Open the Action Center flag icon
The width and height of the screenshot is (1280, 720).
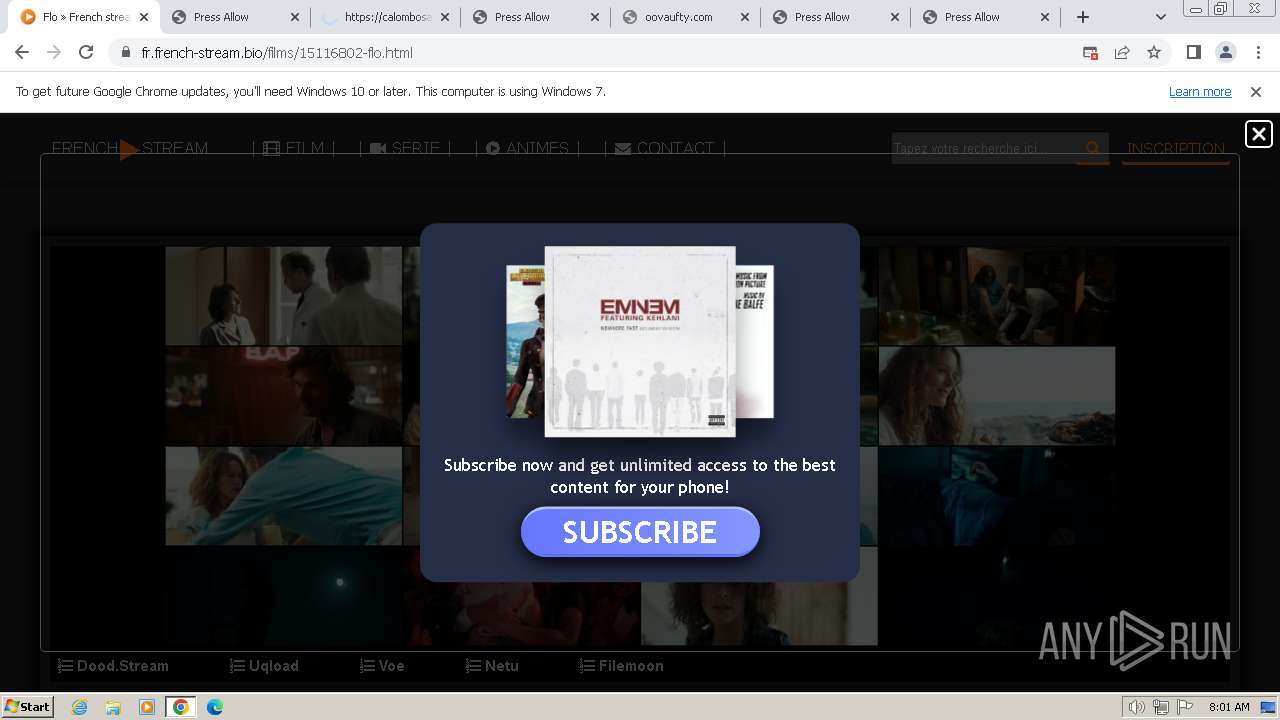(x=1184, y=707)
